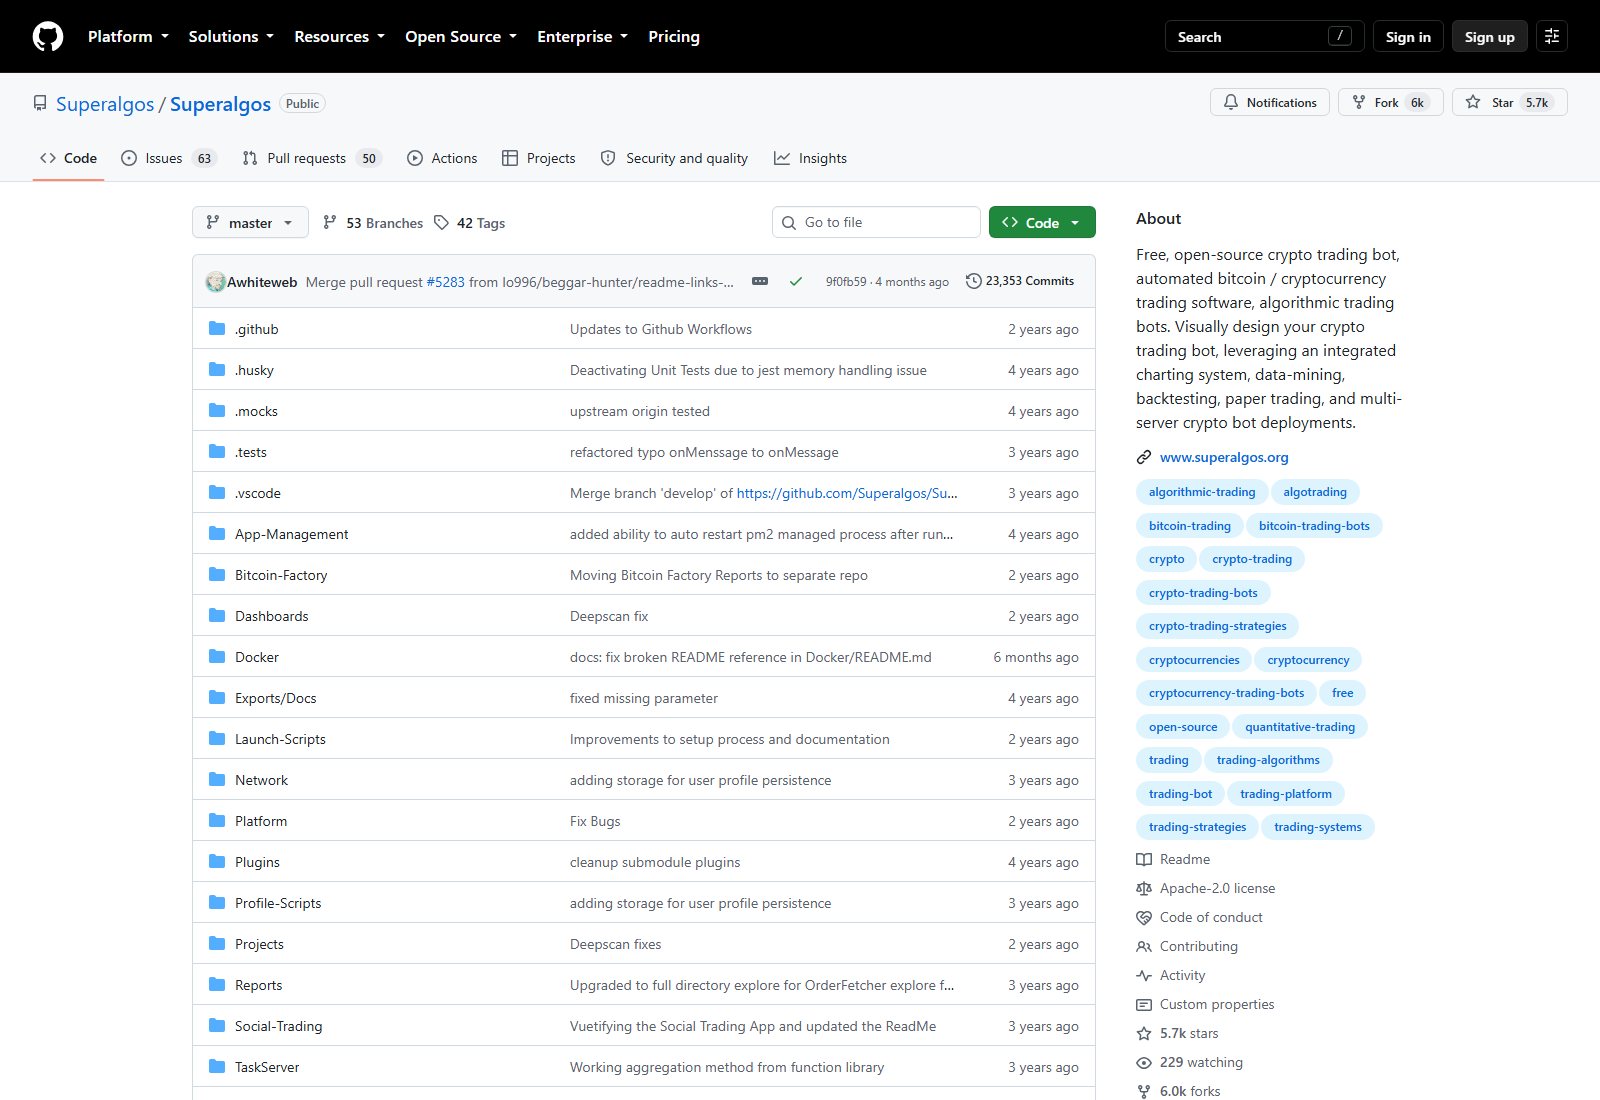
Task: Focus the header Search field
Action: click(1265, 37)
